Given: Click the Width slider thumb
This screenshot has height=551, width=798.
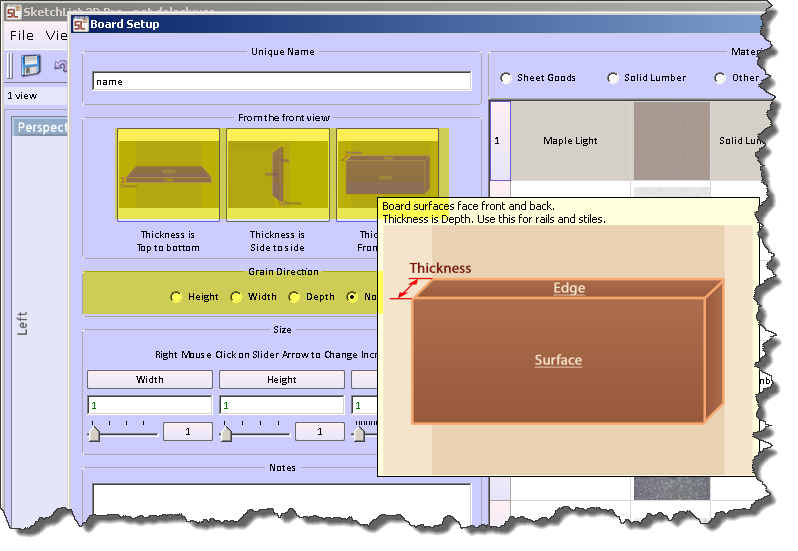Looking at the screenshot, I should pos(94,433).
